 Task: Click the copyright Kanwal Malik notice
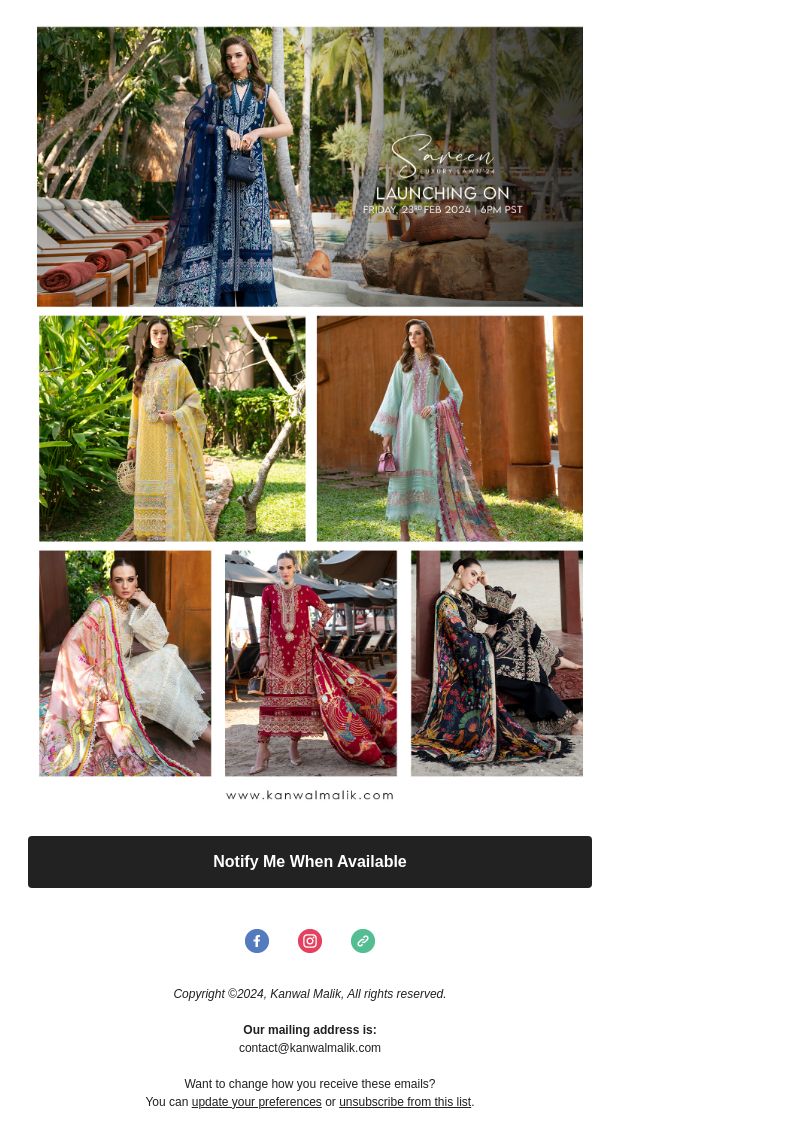click(310, 994)
